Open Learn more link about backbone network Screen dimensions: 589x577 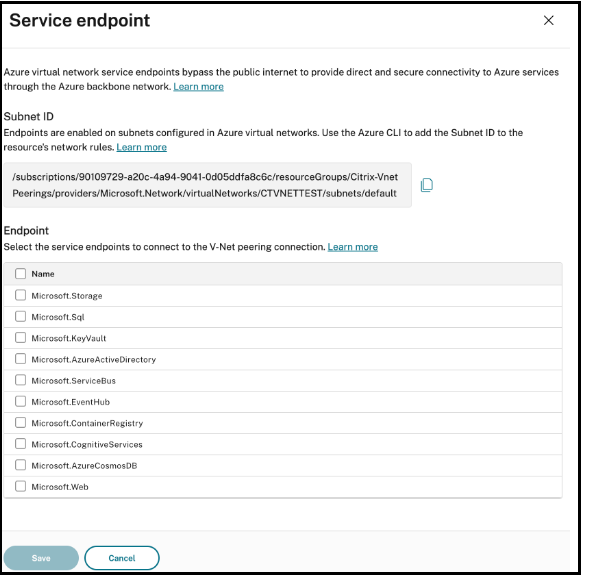(198, 87)
